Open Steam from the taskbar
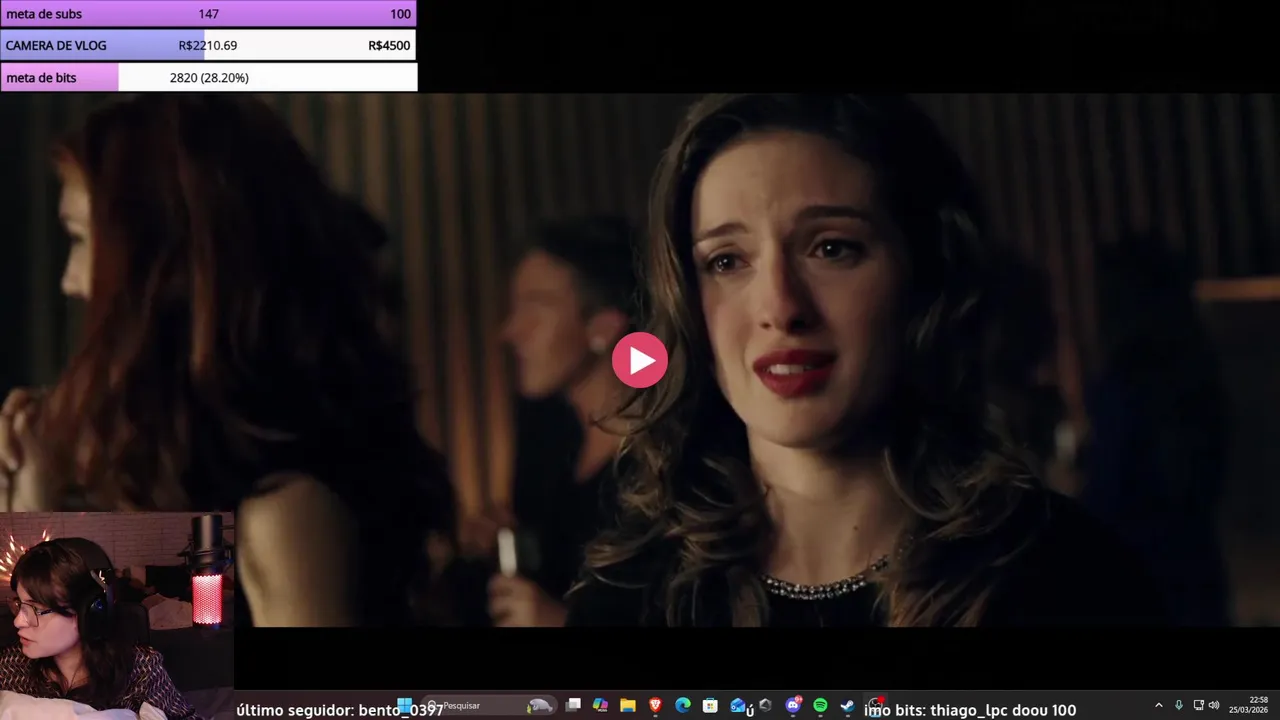This screenshot has width=1280, height=720. [x=847, y=706]
